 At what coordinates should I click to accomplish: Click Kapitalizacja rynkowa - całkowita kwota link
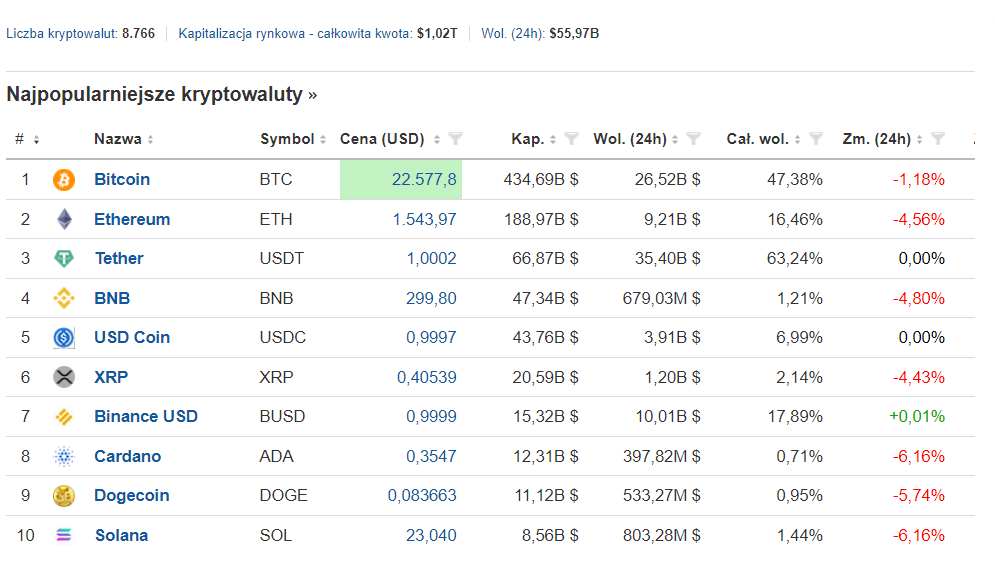[x=296, y=34]
